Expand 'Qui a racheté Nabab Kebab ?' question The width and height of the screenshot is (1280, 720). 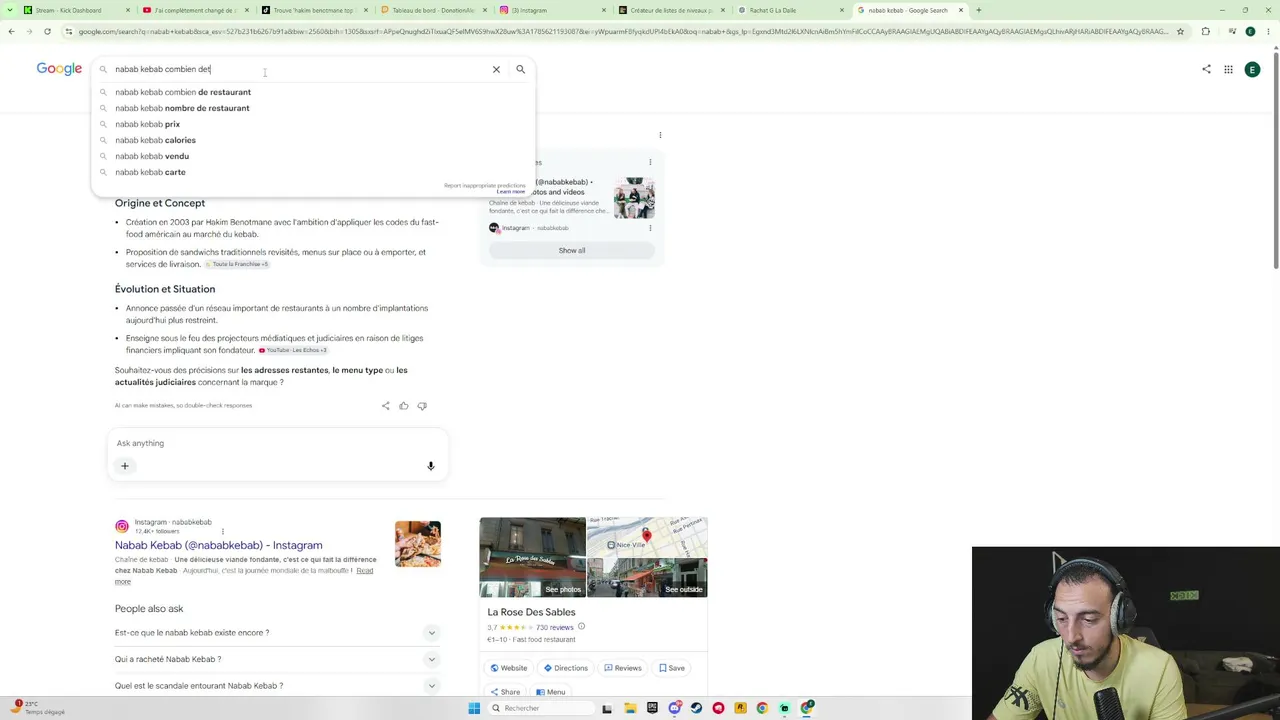coord(277,659)
